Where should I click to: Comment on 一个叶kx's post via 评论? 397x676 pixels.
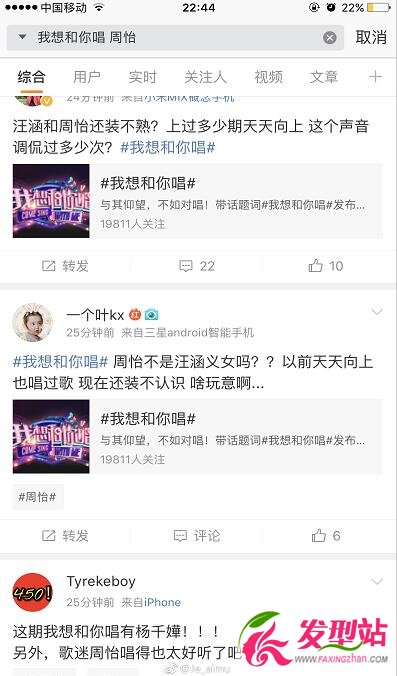coord(197,536)
